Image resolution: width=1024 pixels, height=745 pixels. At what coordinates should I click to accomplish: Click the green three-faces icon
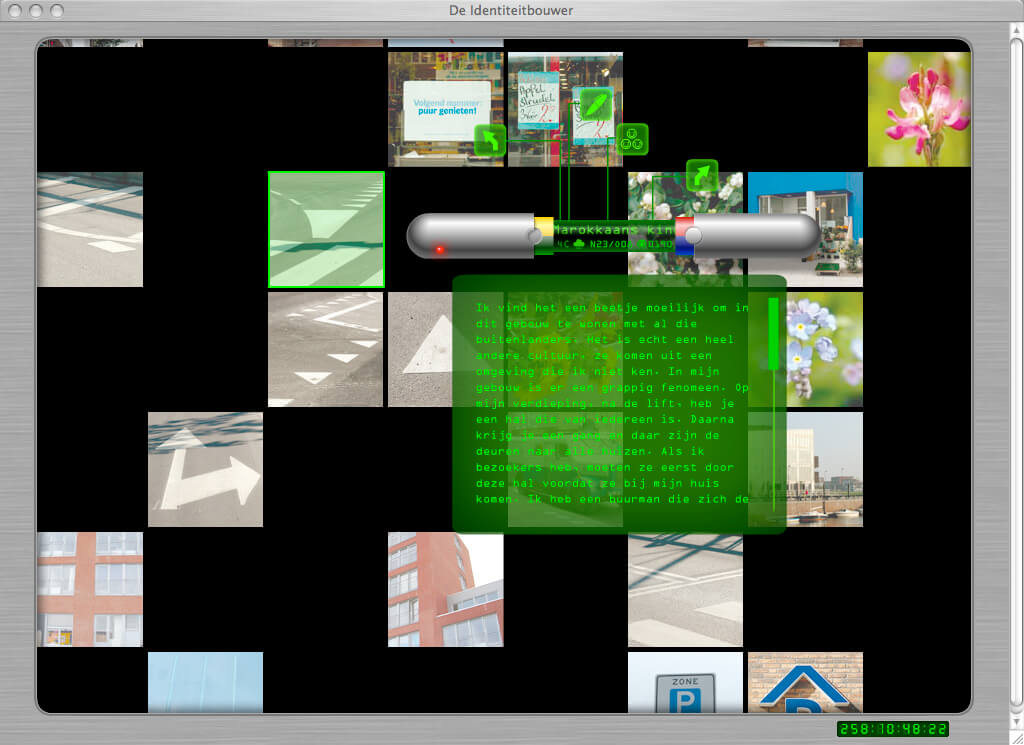click(x=632, y=140)
